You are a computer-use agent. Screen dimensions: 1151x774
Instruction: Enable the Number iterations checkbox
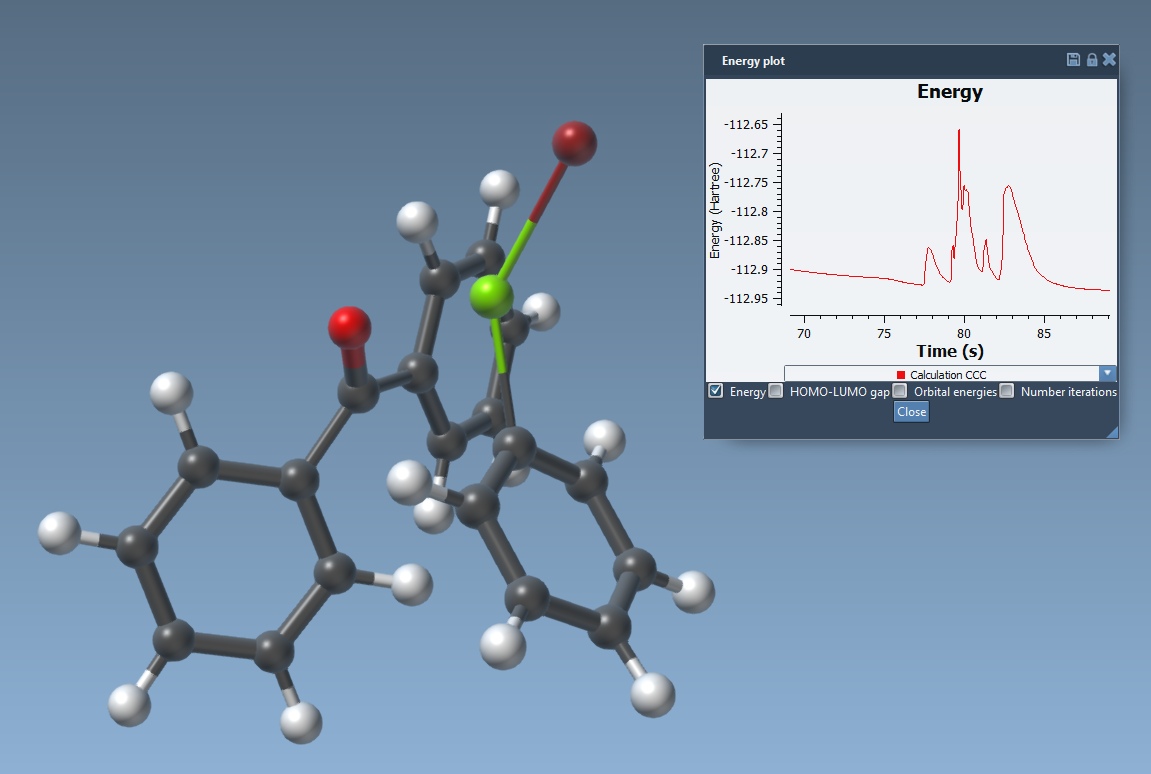tap(1007, 391)
